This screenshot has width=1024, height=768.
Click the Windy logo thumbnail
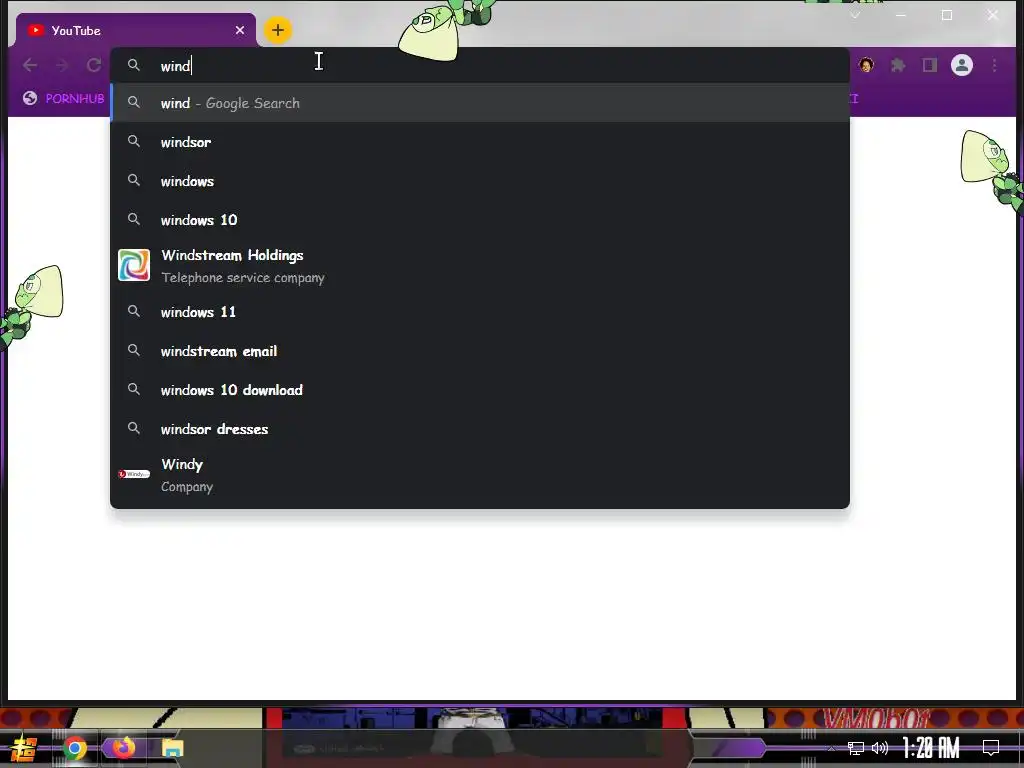134,474
